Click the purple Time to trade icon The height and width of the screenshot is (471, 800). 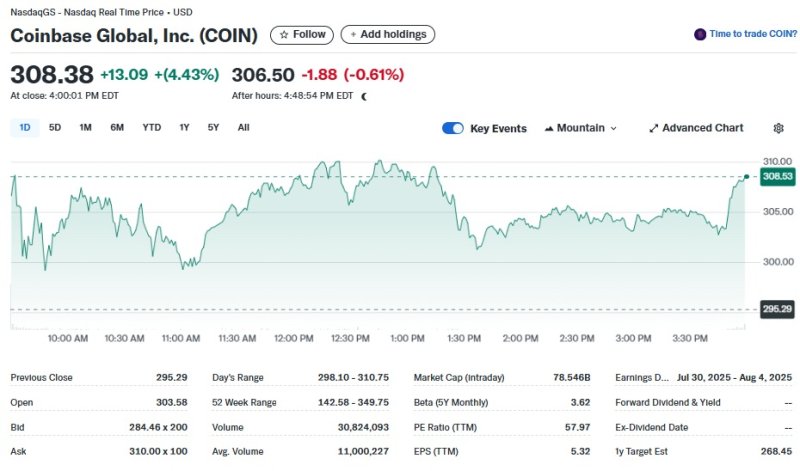coord(699,34)
